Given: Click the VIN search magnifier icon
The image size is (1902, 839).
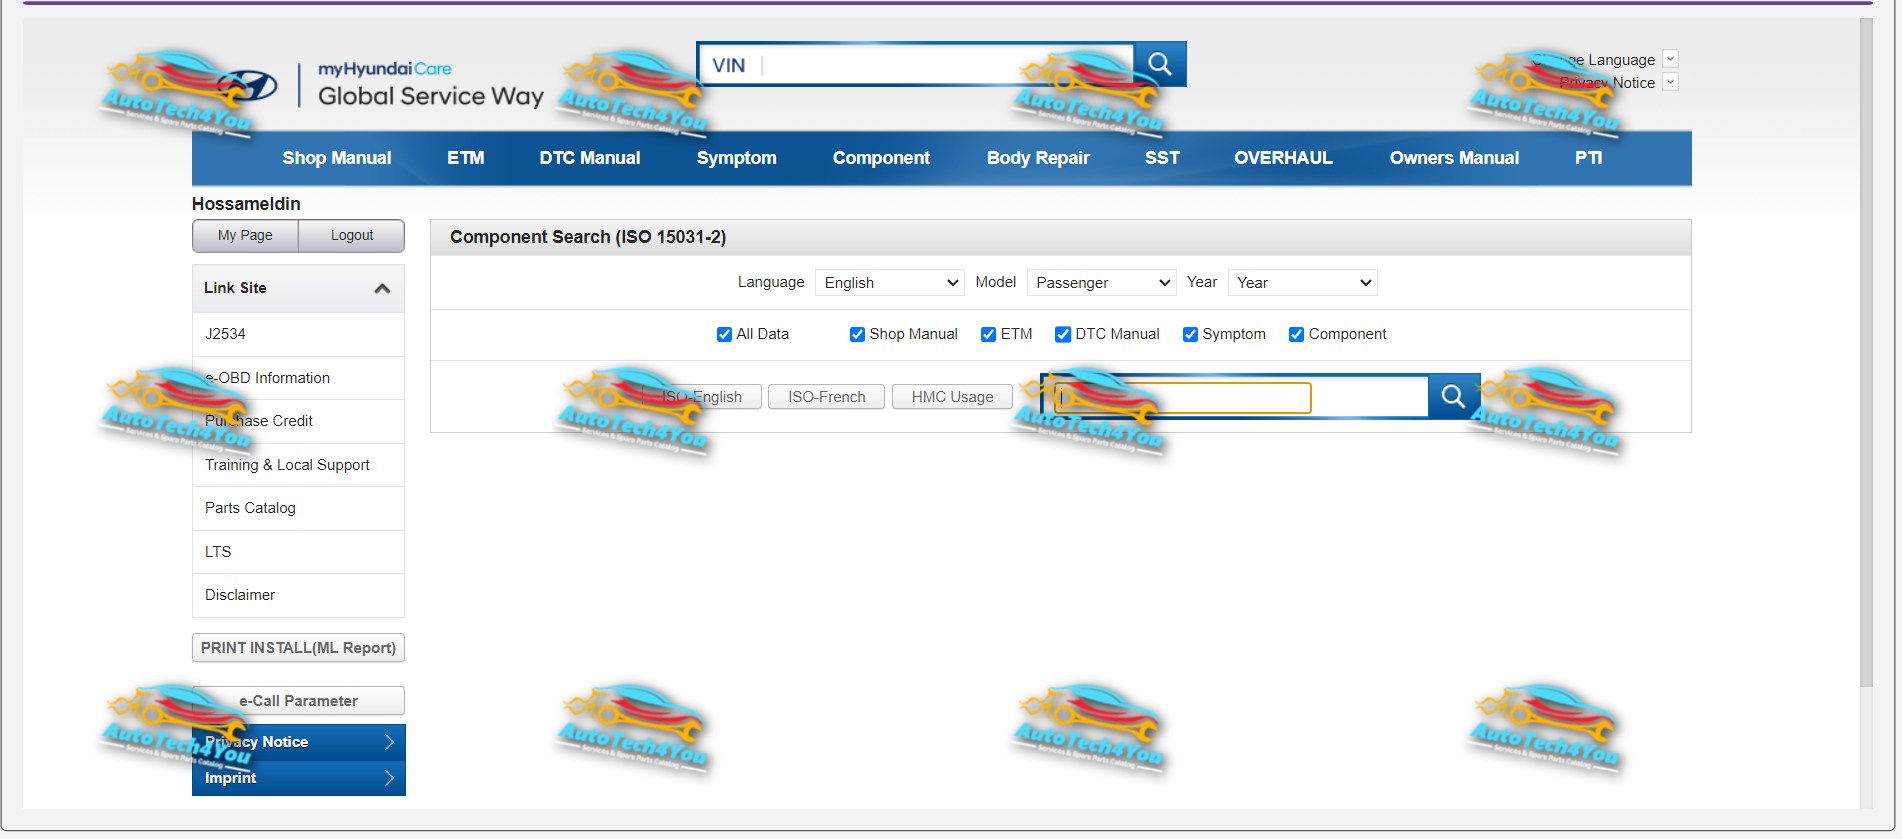Looking at the screenshot, I should coord(1160,64).
